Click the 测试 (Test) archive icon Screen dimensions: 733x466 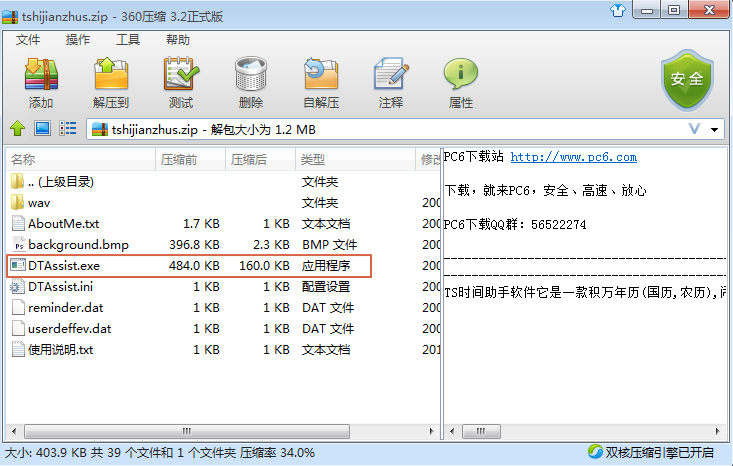pos(181,74)
